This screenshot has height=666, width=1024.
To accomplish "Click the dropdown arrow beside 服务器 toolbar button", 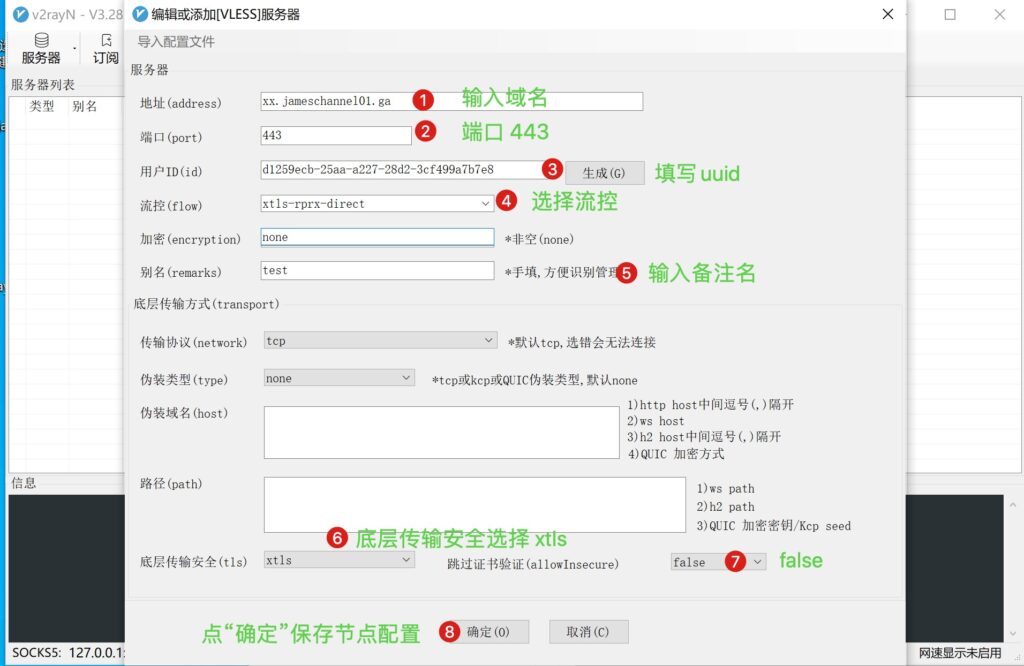I will tap(74, 49).
